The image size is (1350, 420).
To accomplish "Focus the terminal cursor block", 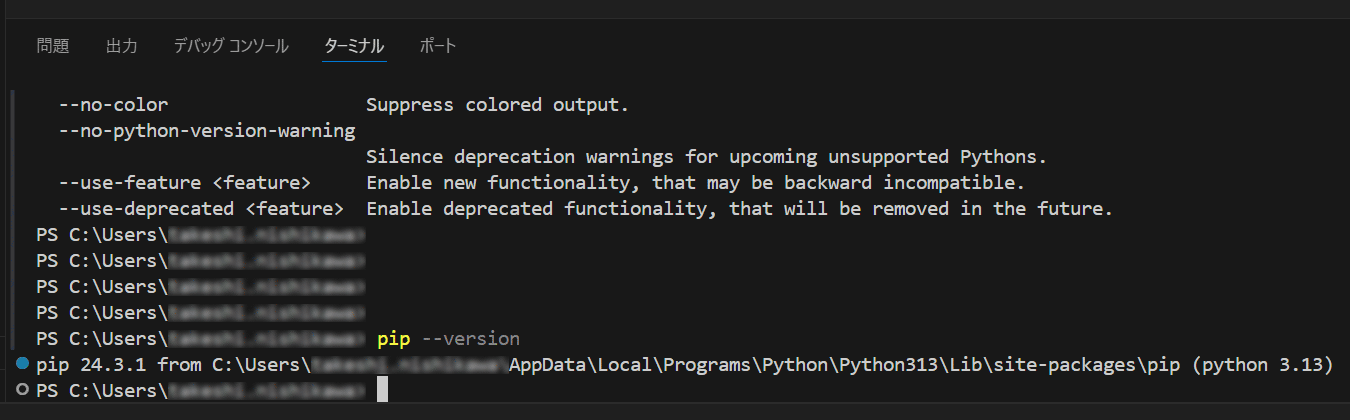I will point(382,391).
